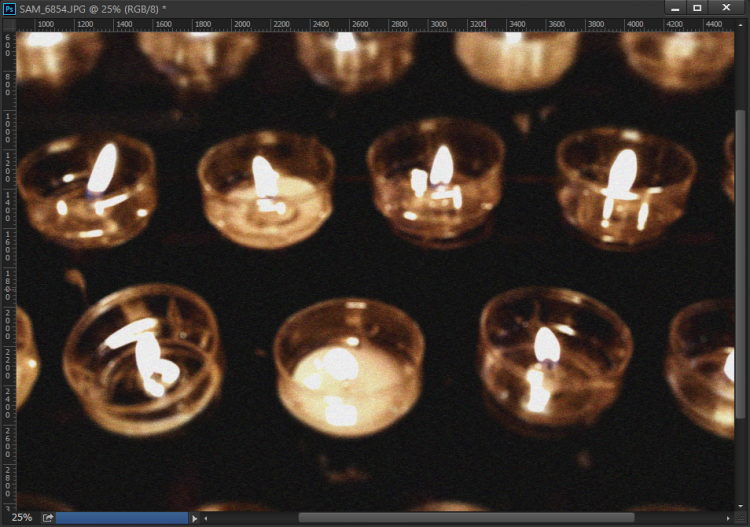Click the window resize grip in corner

click(x=742, y=518)
